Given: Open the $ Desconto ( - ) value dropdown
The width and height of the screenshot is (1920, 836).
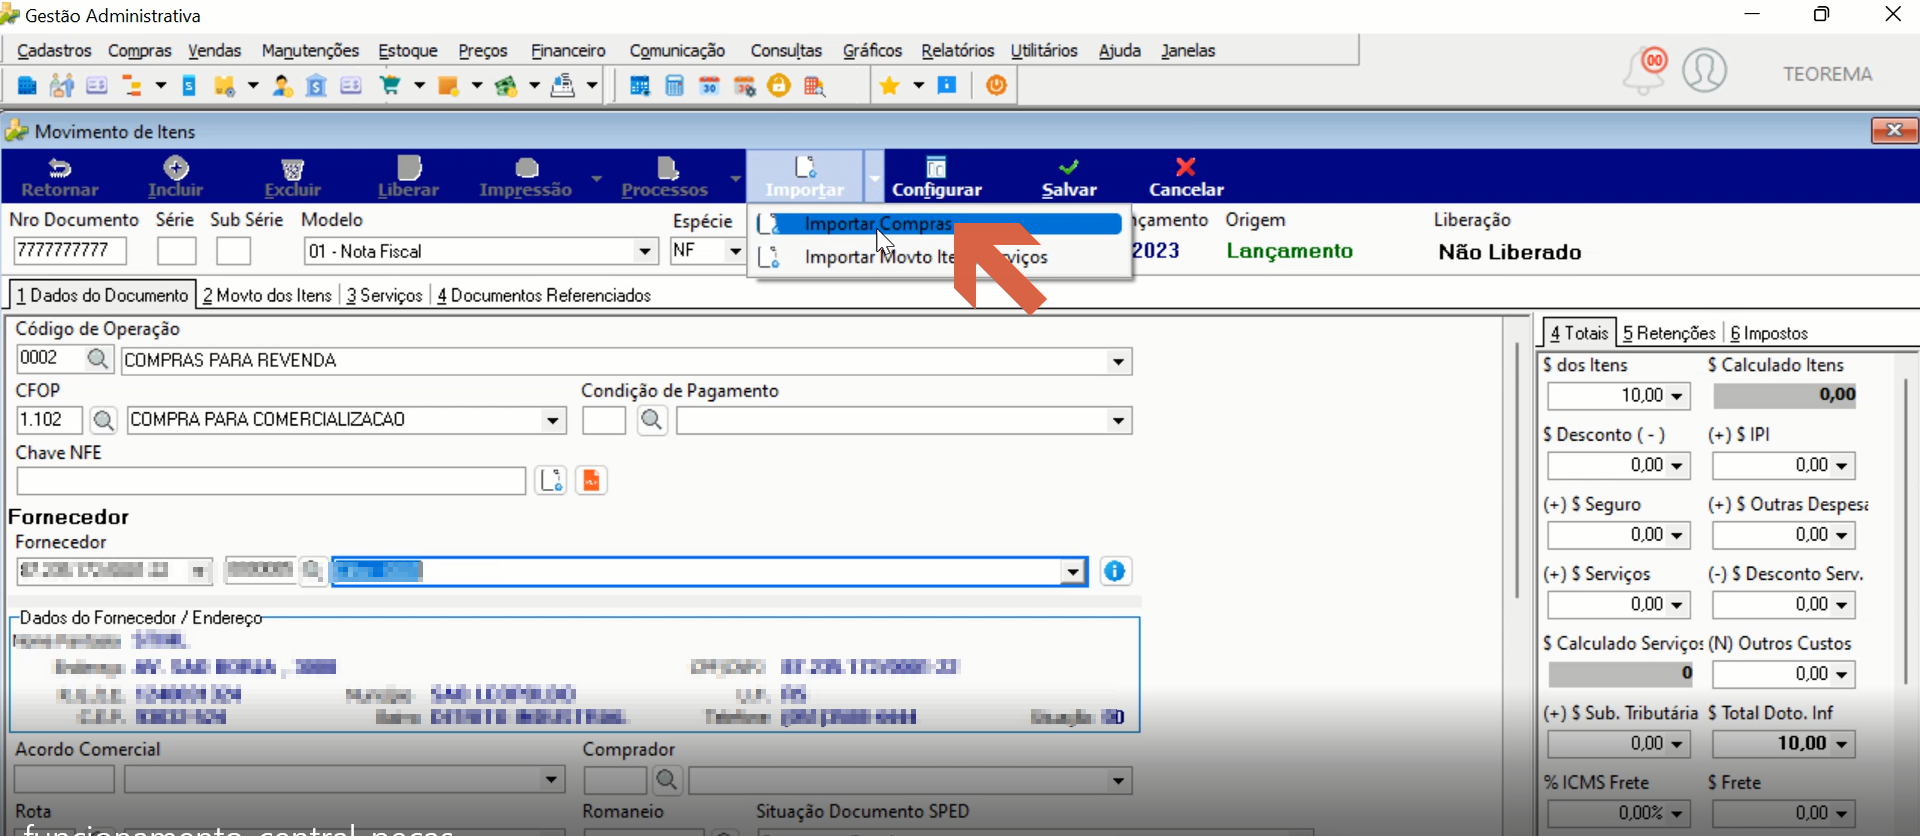Looking at the screenshot, I should click(1677, 466).
